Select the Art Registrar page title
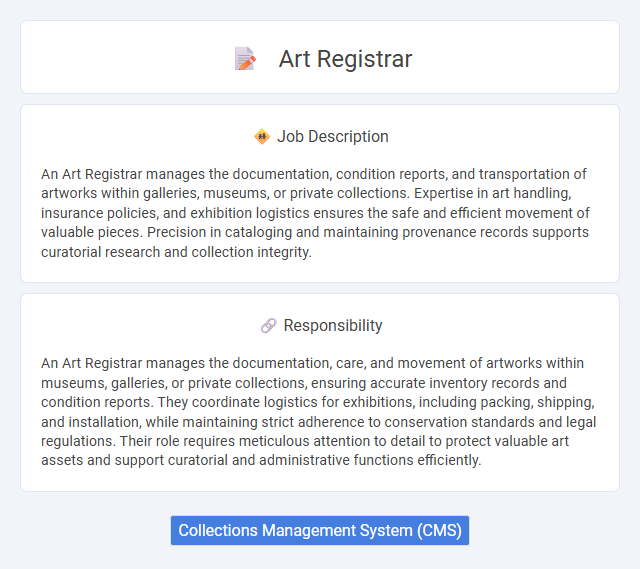The height and width of the screenshot is (569, 640). pyautogui.click(x=345, y=59)
